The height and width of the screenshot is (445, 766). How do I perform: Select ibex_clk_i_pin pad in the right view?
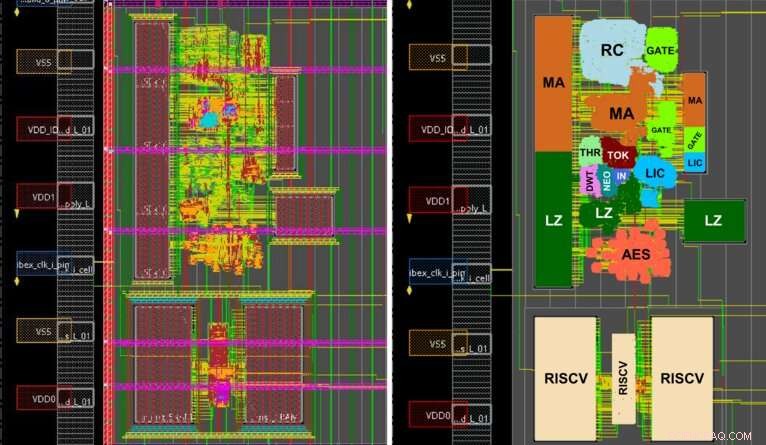click(x=438, y=272)
